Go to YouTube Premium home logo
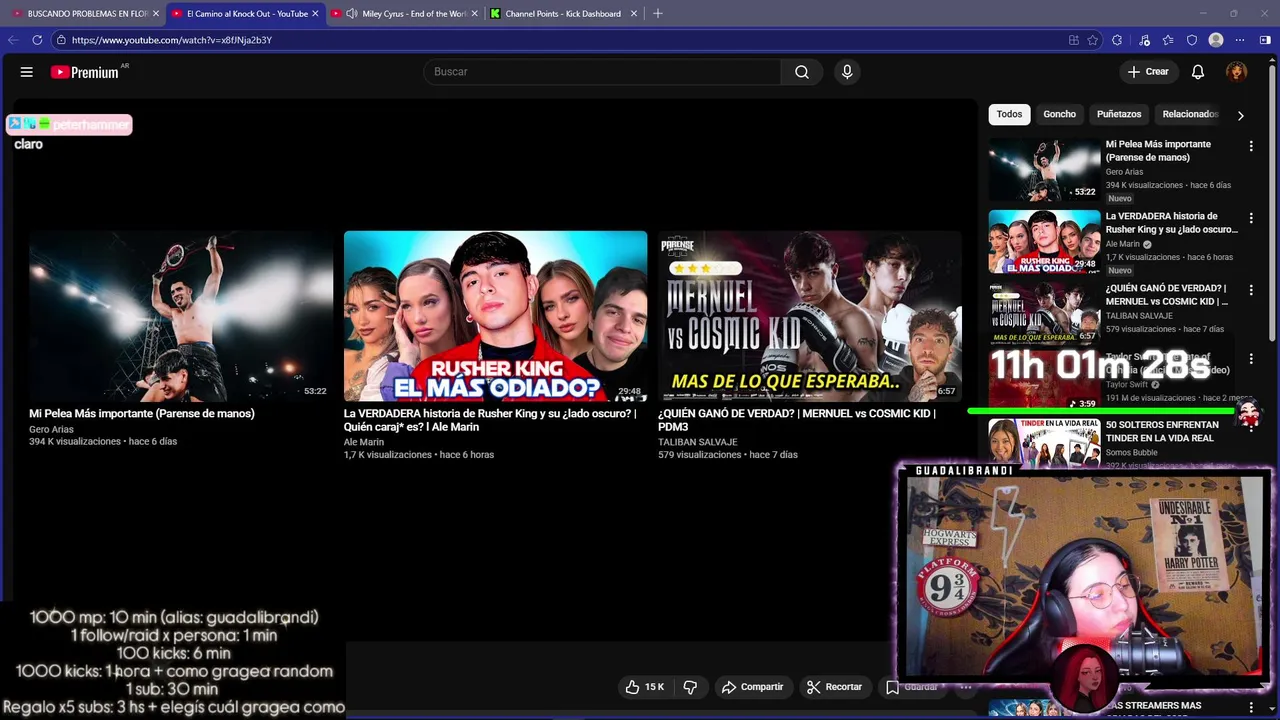 pyautogui.click(x=85, y=72)
